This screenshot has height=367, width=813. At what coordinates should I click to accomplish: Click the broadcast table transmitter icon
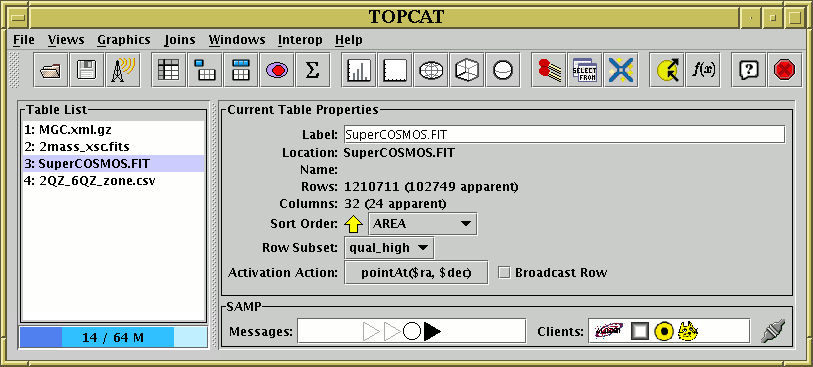click(x=123, y=70)
